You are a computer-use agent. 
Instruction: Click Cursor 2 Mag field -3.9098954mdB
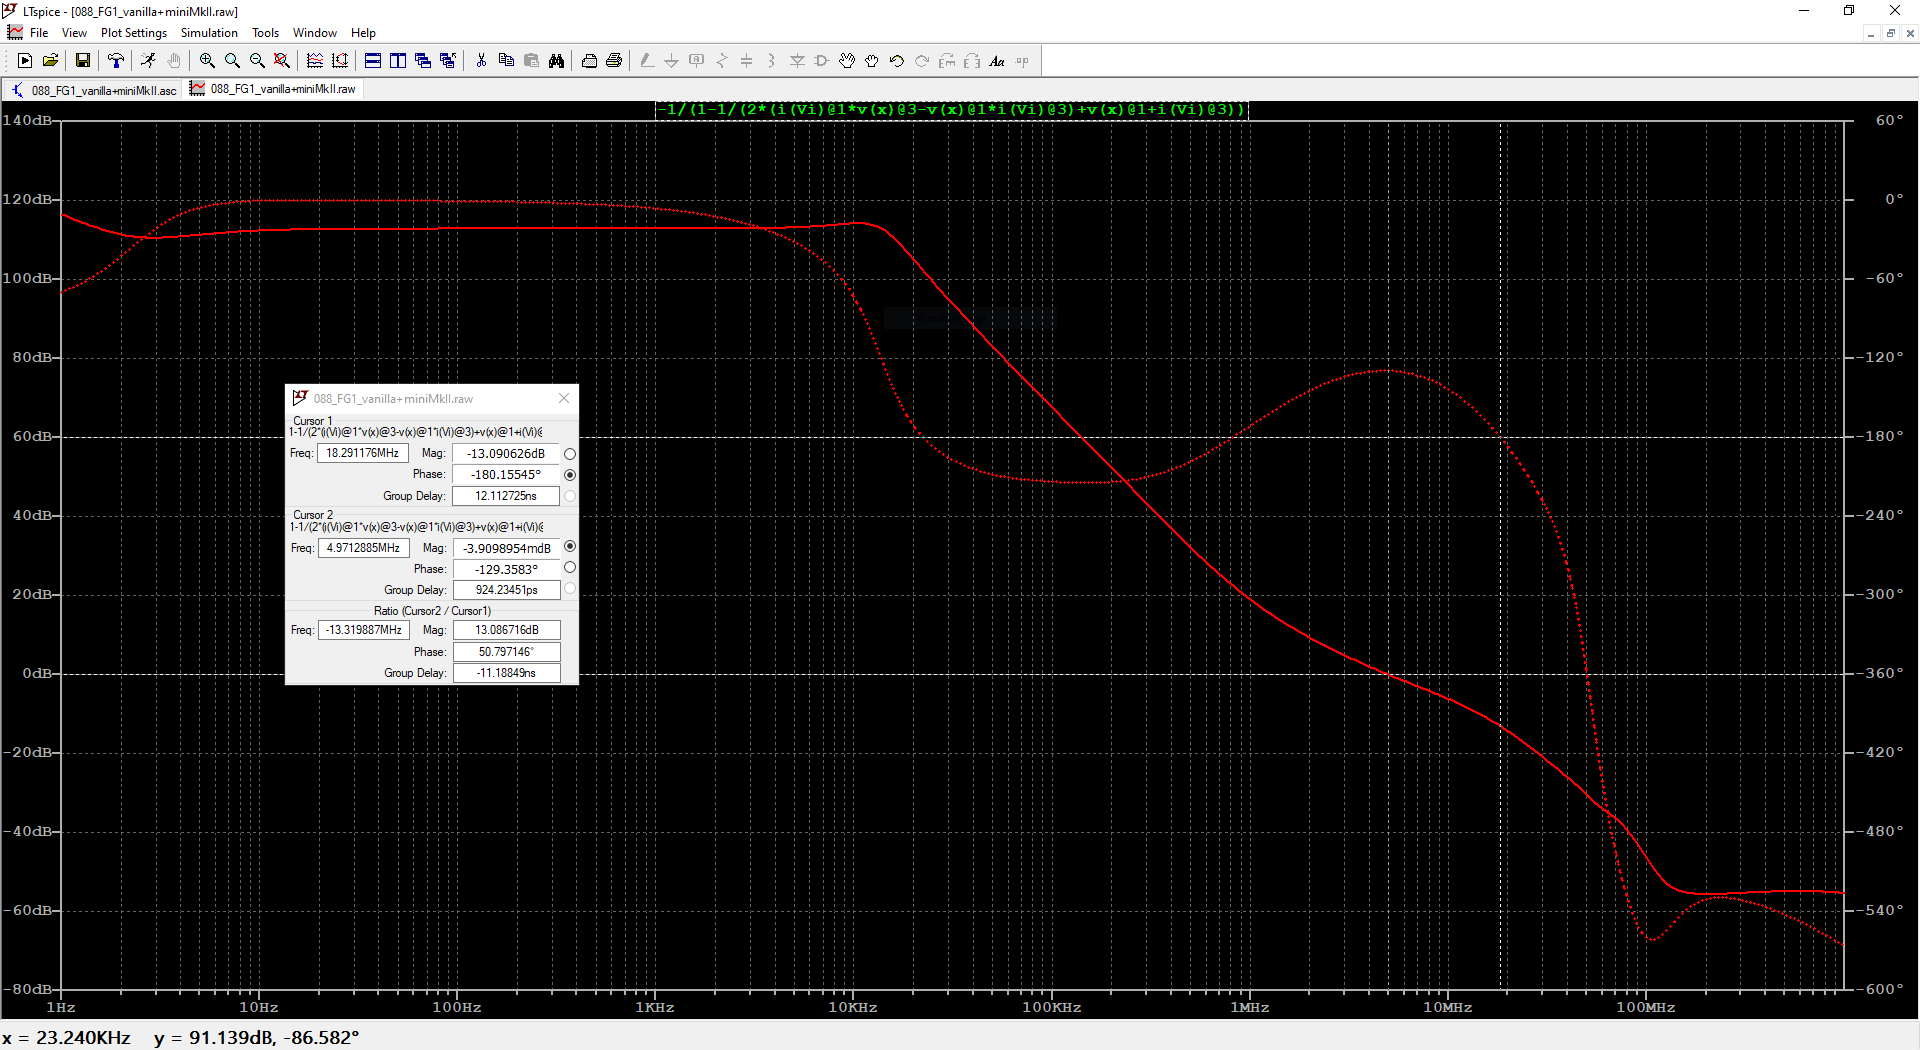point(506,548)
